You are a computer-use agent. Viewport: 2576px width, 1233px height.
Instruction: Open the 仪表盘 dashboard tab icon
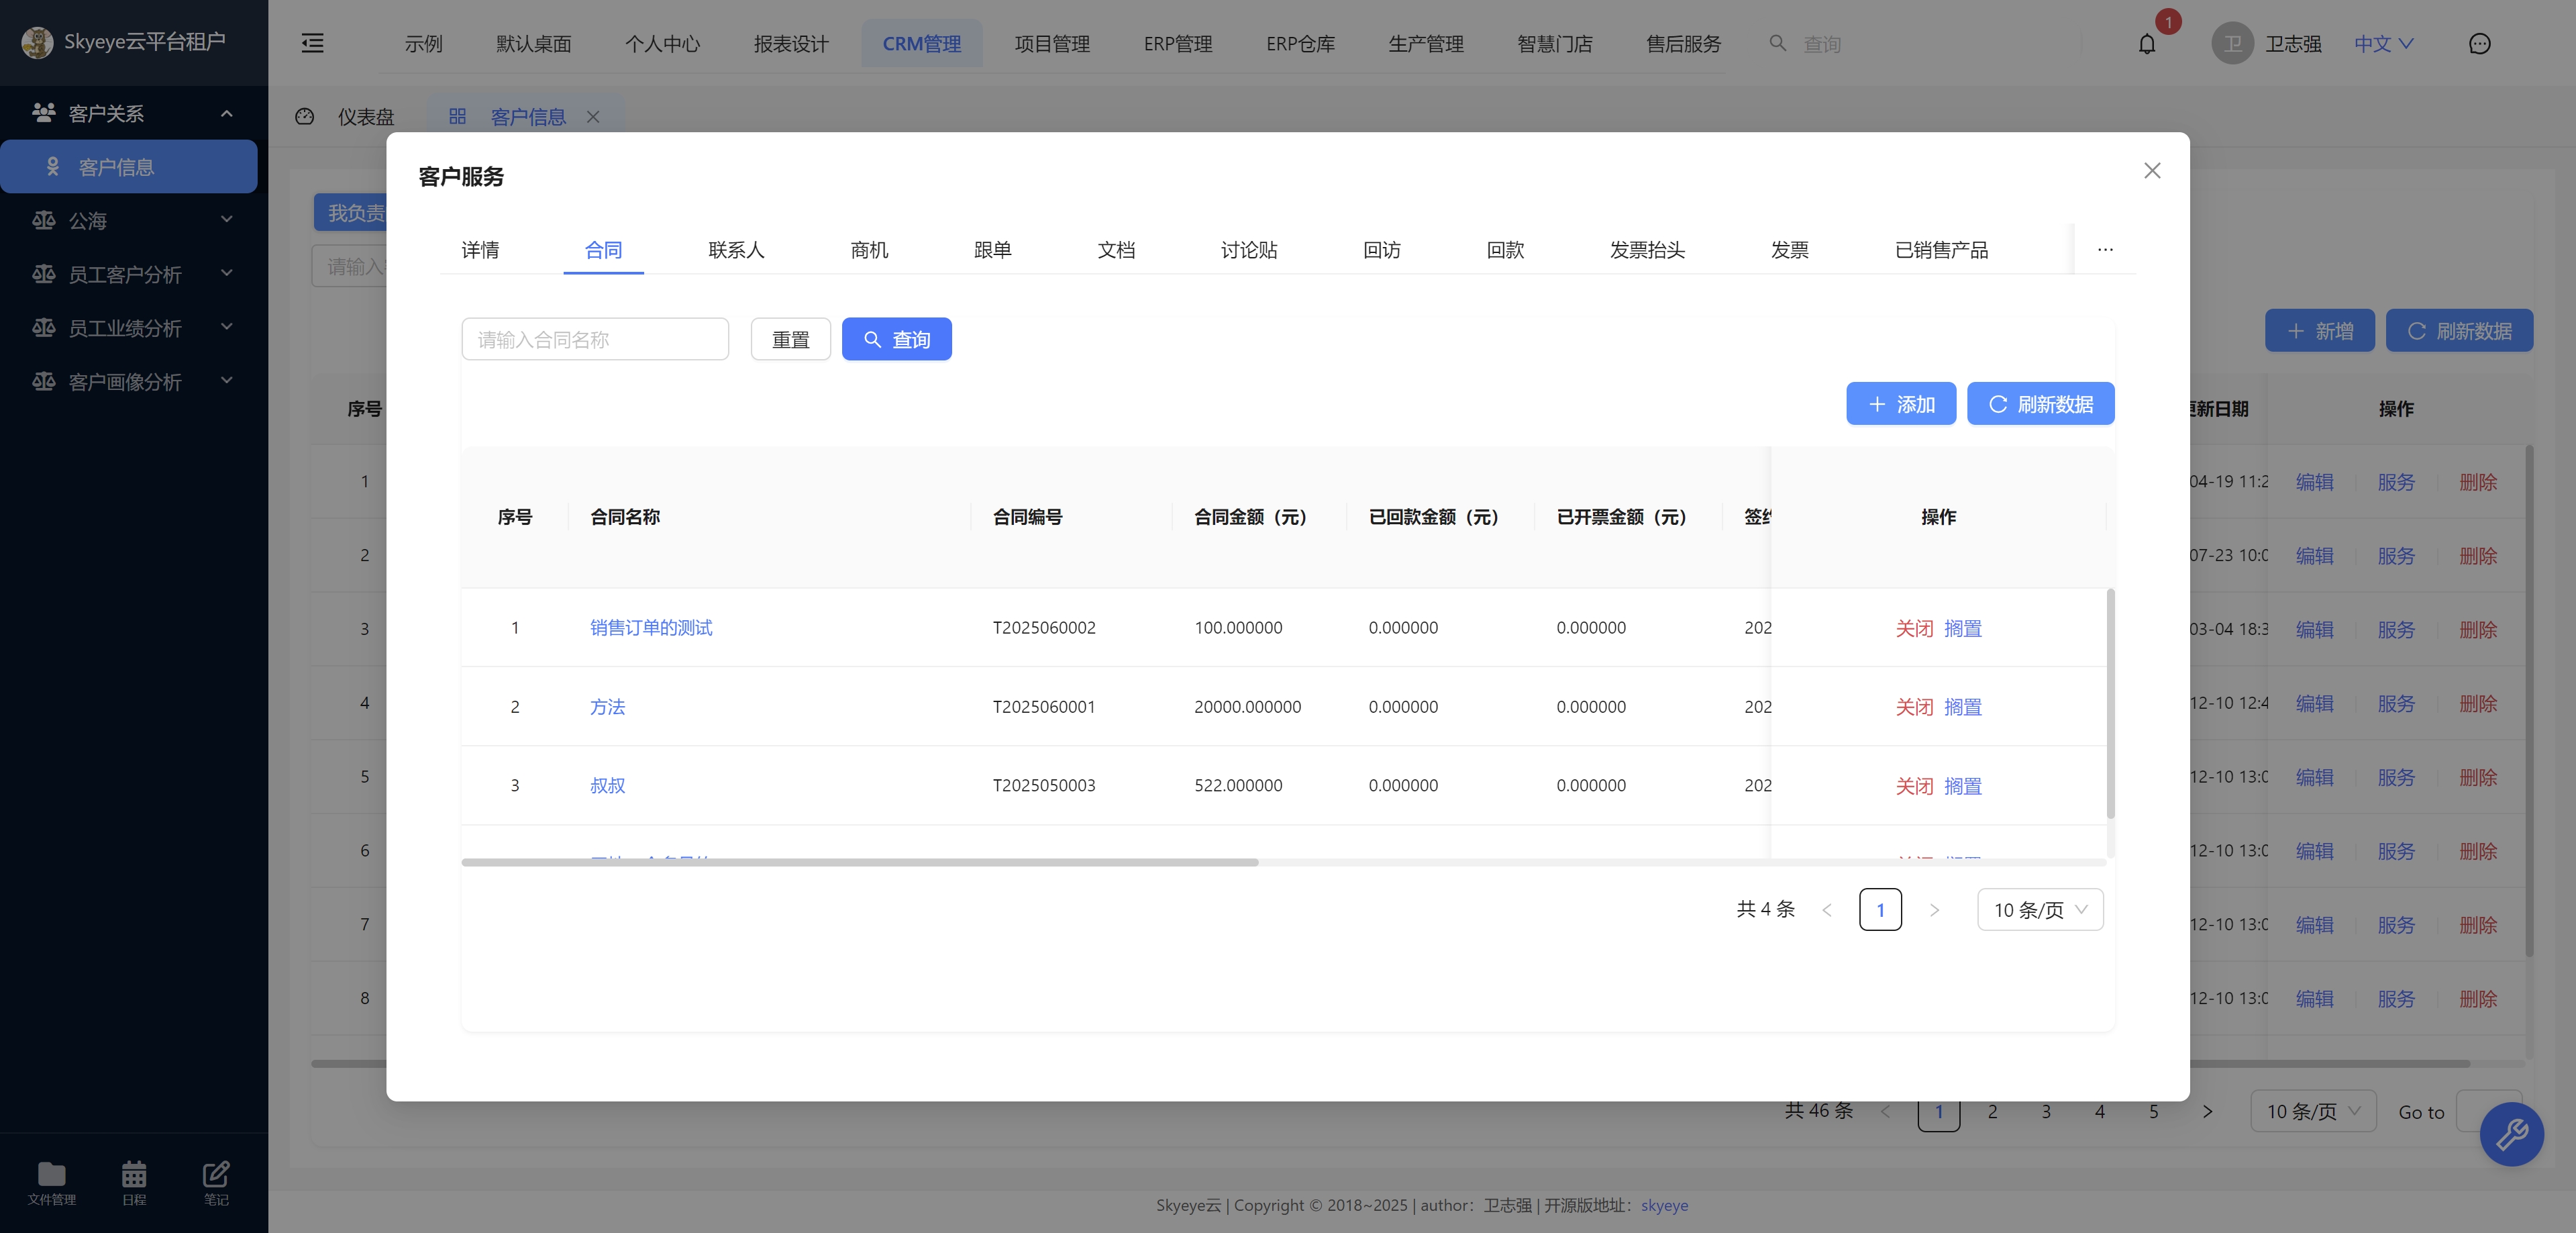coord(304,116)
